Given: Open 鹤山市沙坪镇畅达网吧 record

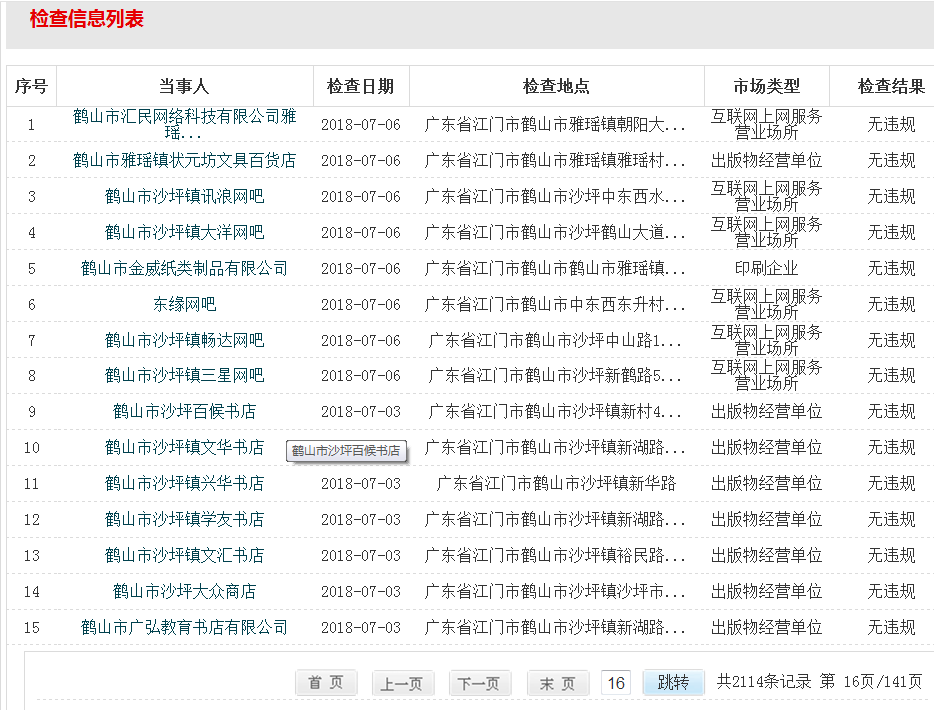Looking at the screenshot, I should pyautogui.click(x=185, y=340).
